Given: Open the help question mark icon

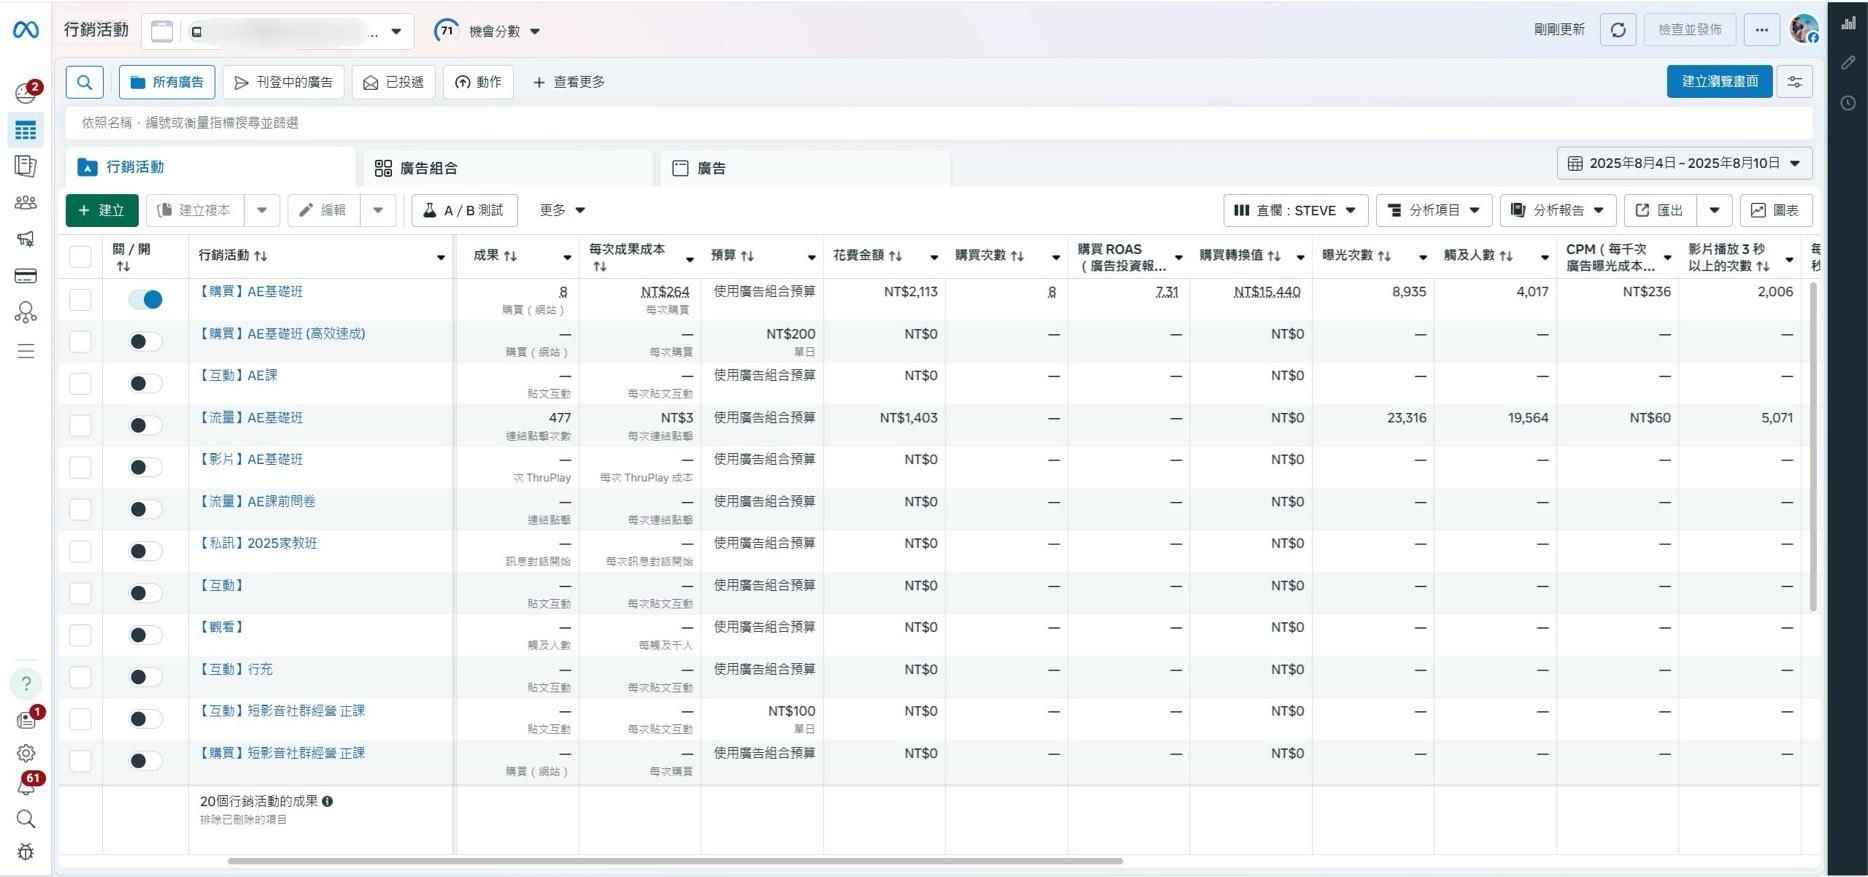Looking at the screenshot, I should 26,683.
